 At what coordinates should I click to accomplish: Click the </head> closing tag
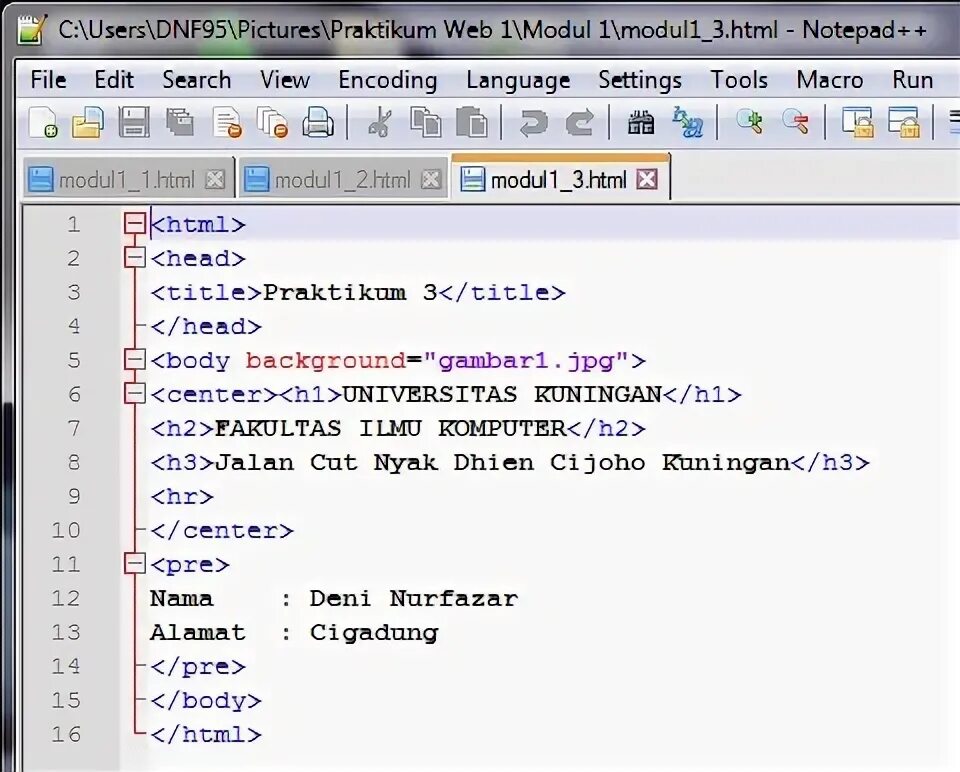tap(206, 326)
